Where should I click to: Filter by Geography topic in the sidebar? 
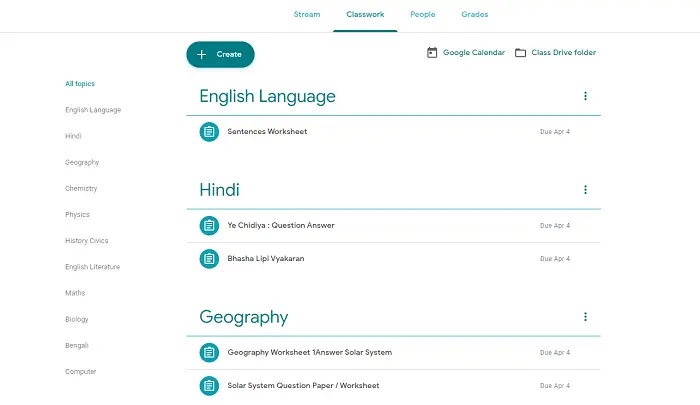[82, 162]
